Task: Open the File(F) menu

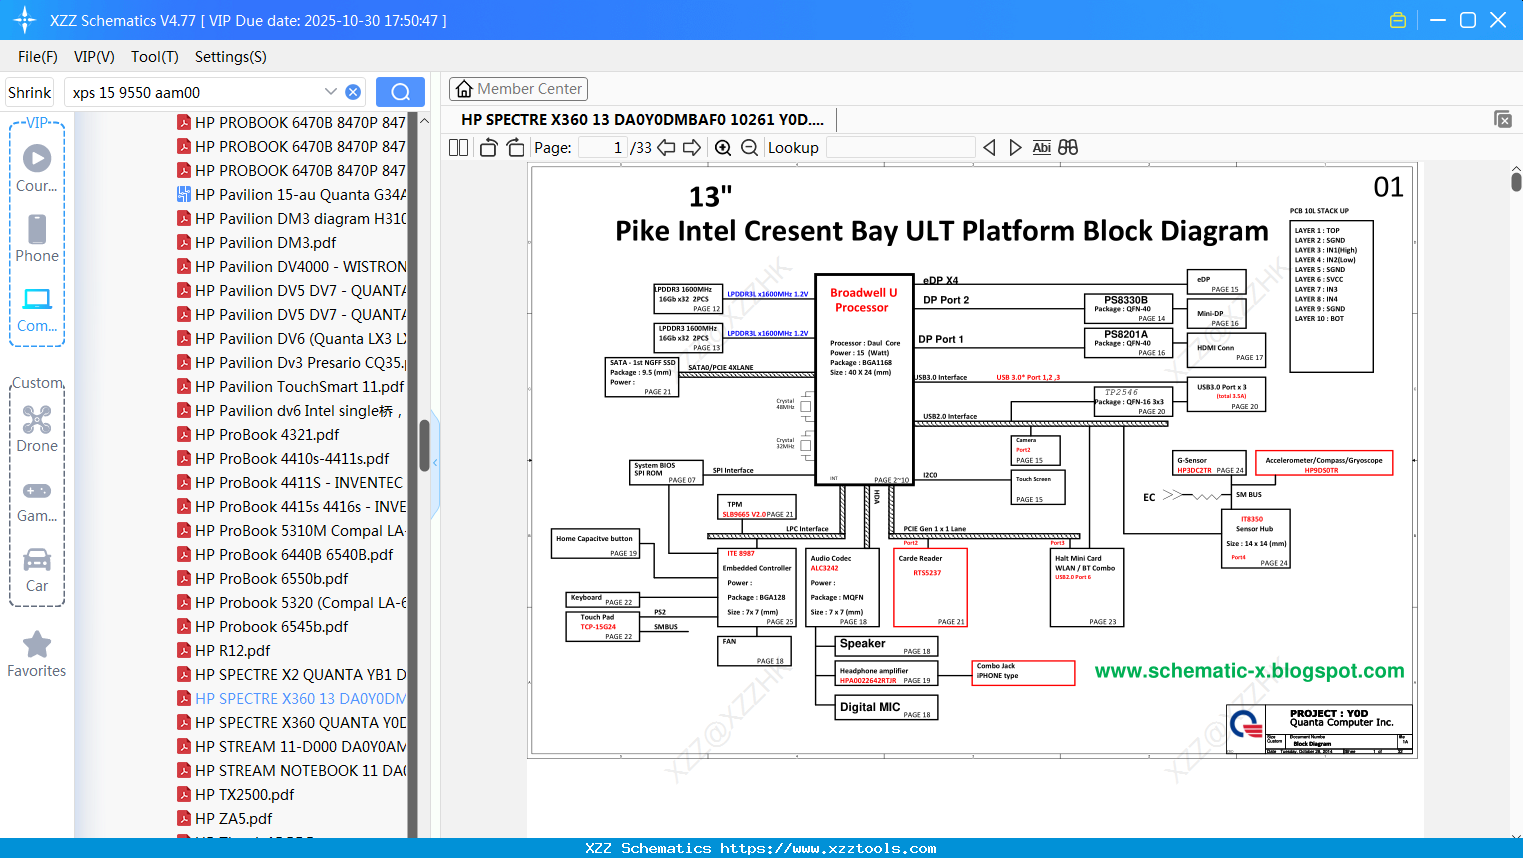Action: (x=38, y=57)
